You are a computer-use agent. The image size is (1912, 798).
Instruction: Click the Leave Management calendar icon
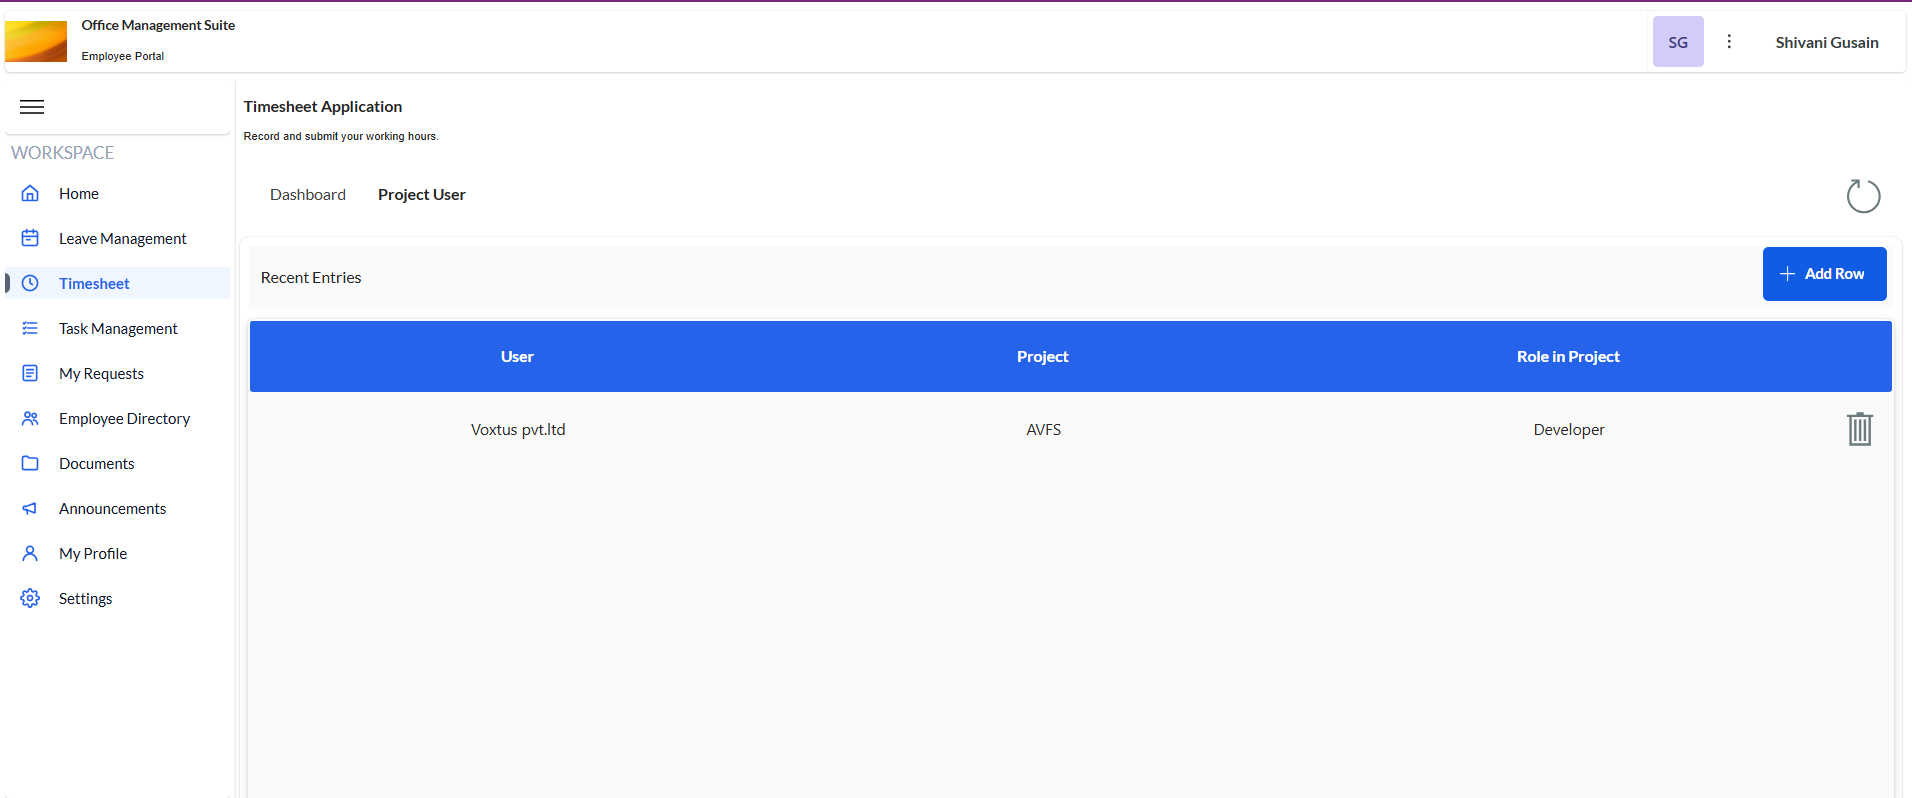(x=30, y=238)
